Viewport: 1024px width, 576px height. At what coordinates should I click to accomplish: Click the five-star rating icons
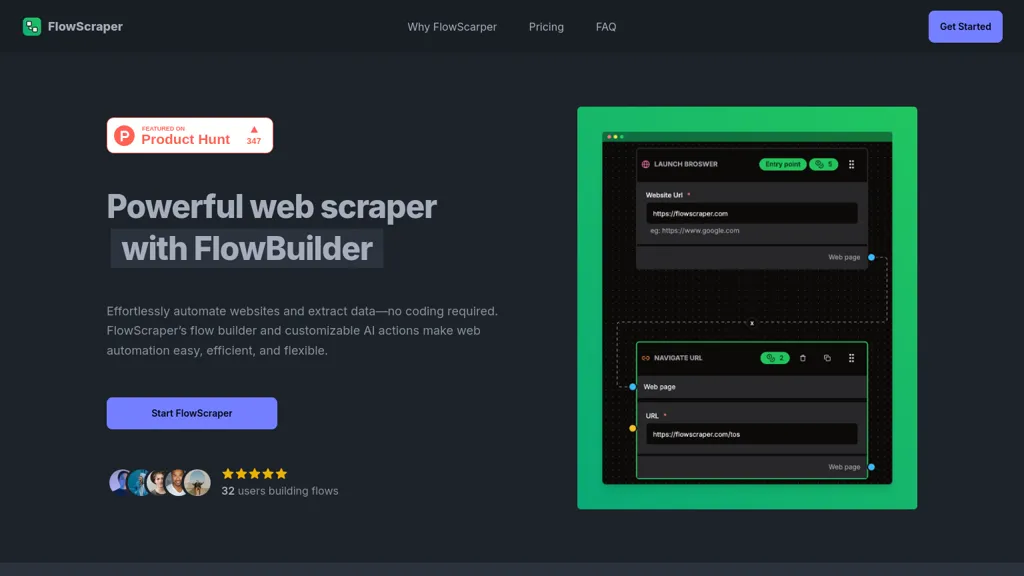tap(254, 473)
